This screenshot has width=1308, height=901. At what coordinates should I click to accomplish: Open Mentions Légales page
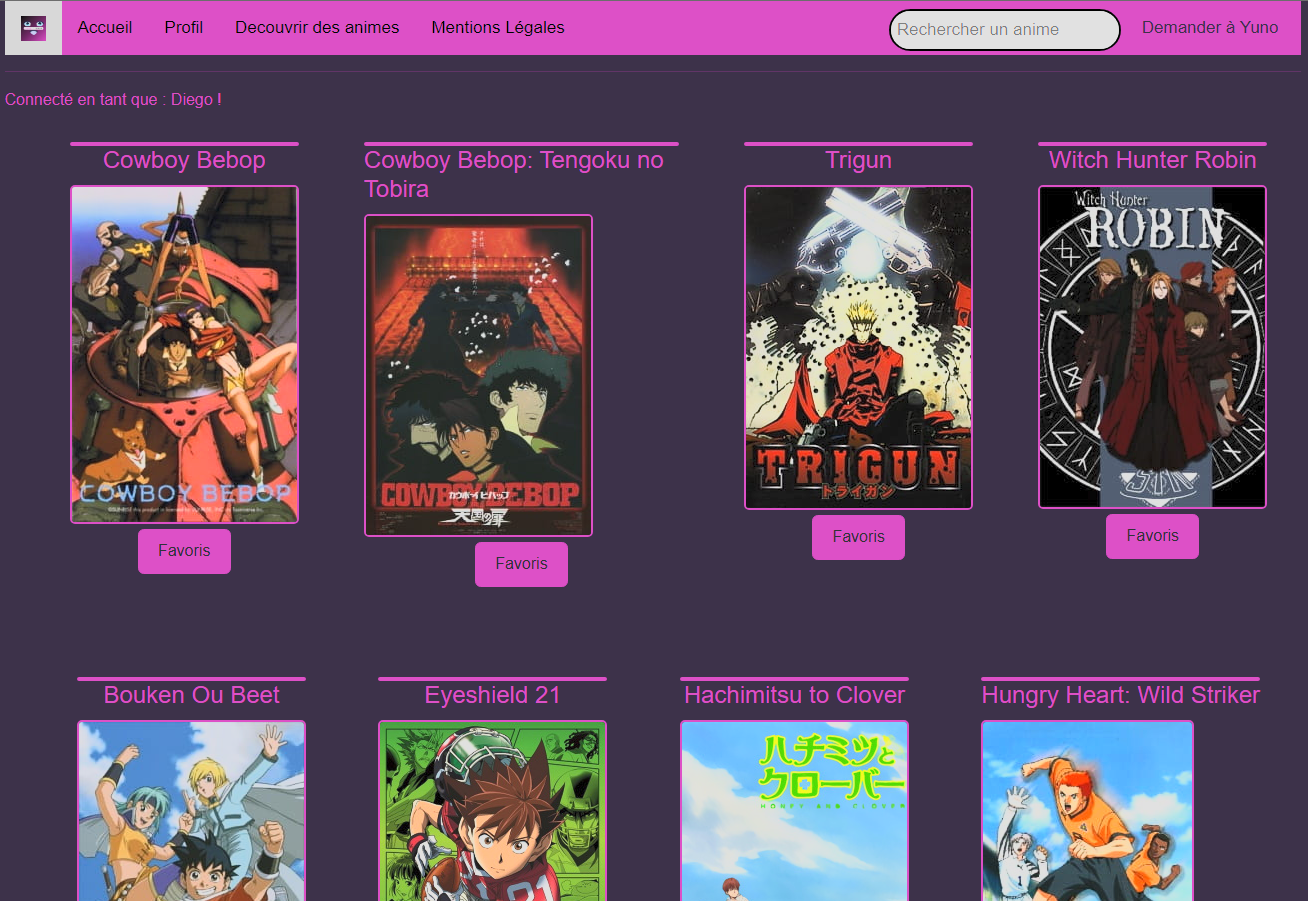click(498, 28)
